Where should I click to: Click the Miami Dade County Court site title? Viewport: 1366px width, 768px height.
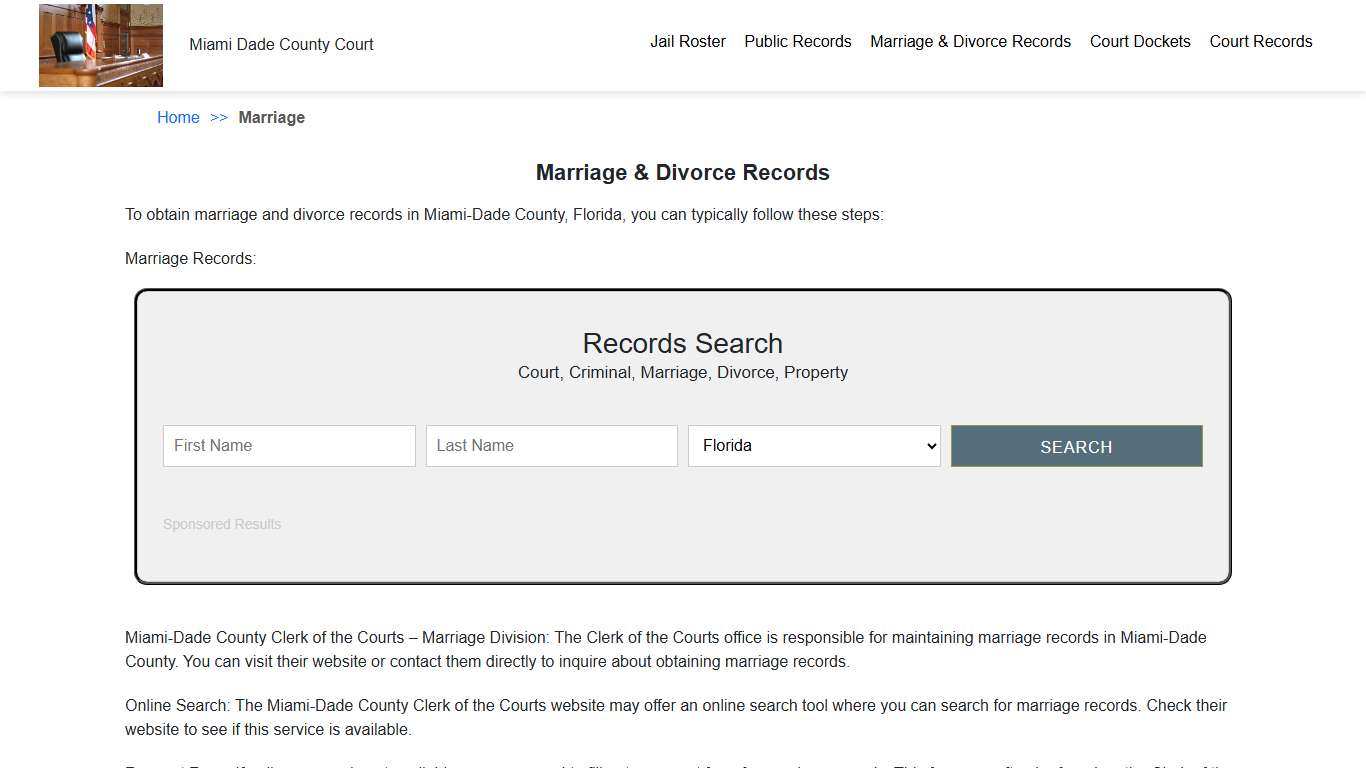click(x=281, y=44)
